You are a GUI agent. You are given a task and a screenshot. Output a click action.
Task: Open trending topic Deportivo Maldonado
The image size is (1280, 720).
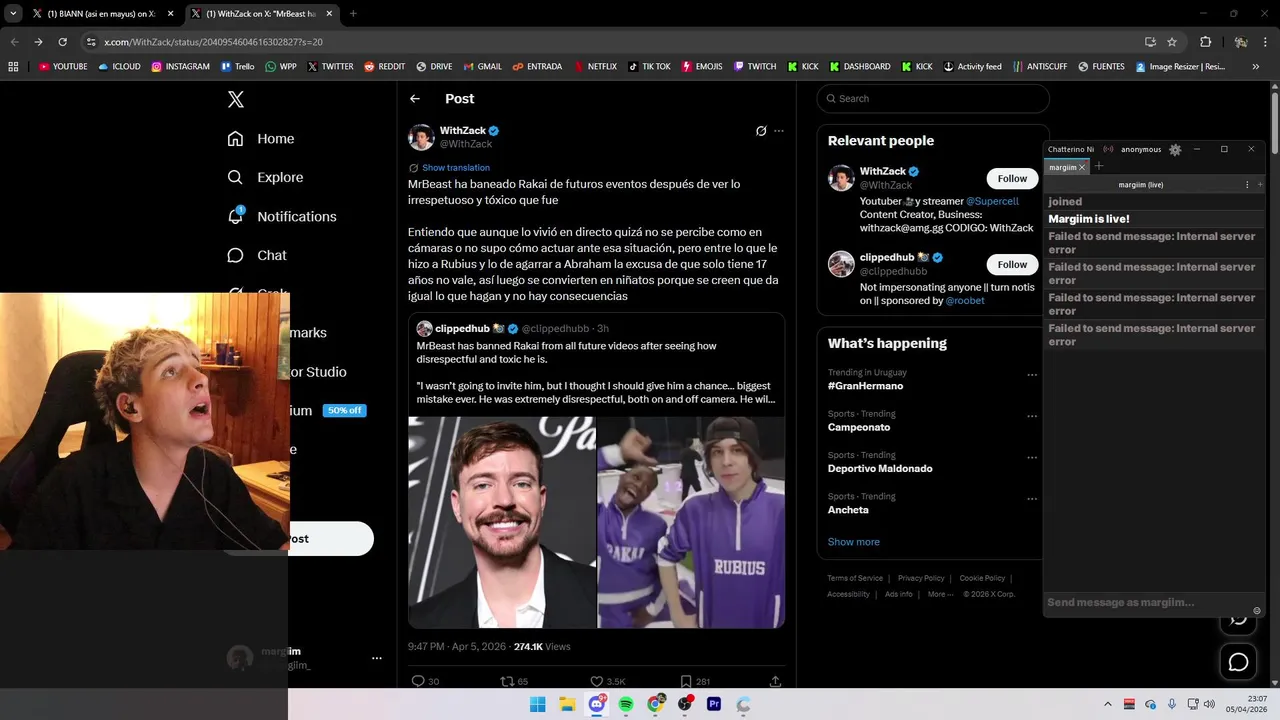click(880, 469)
